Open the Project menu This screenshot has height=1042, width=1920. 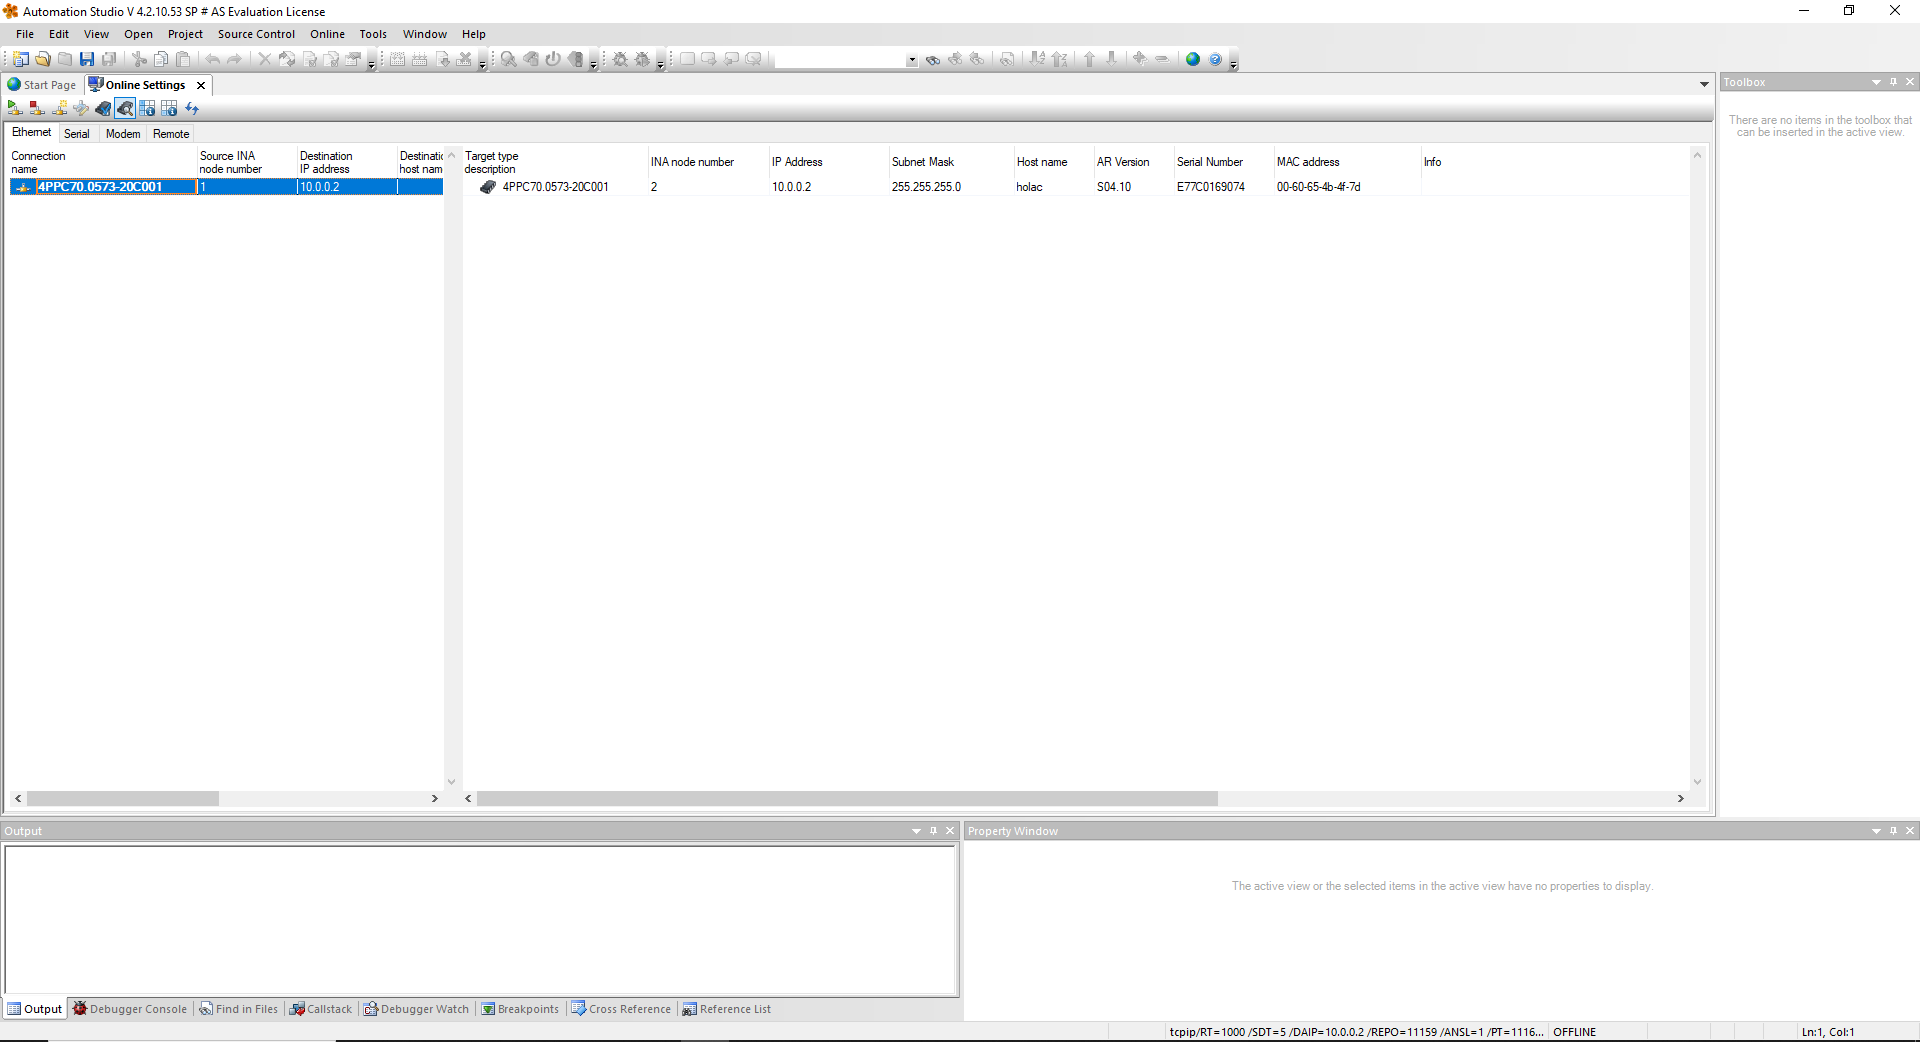point(185,34)
